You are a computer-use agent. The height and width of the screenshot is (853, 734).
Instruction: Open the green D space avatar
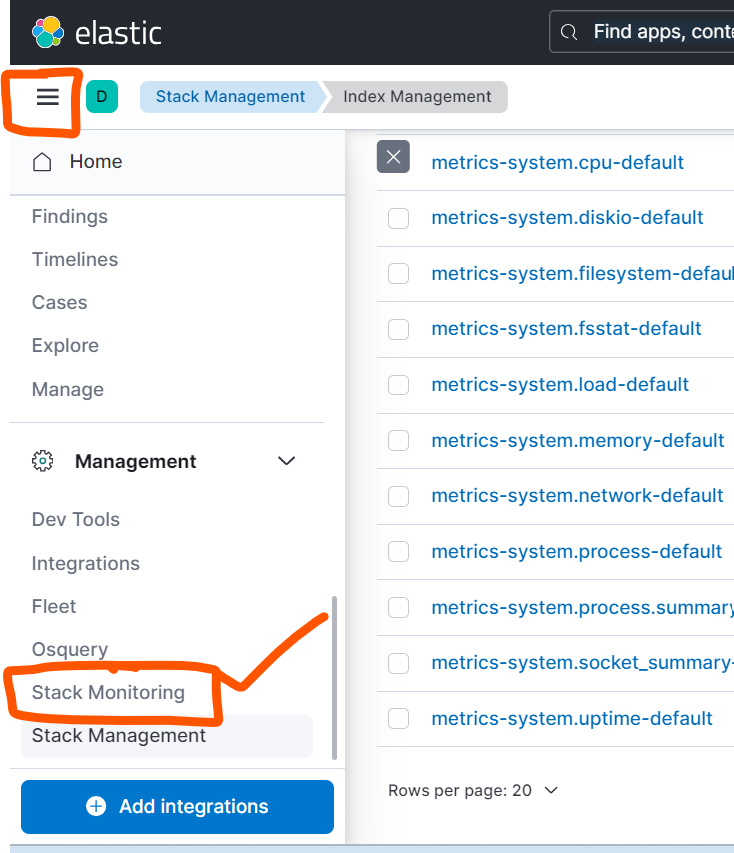(102, 96)
